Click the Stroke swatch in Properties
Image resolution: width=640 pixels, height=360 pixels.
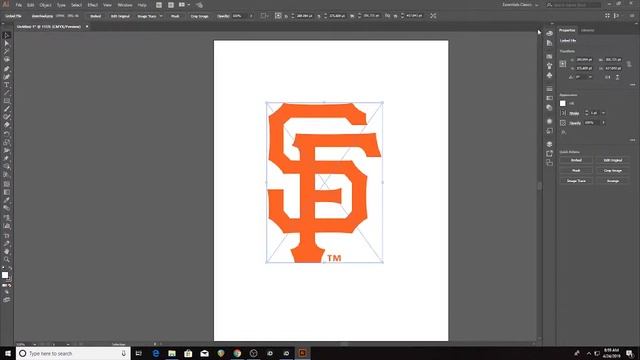(x=563, y=113)
